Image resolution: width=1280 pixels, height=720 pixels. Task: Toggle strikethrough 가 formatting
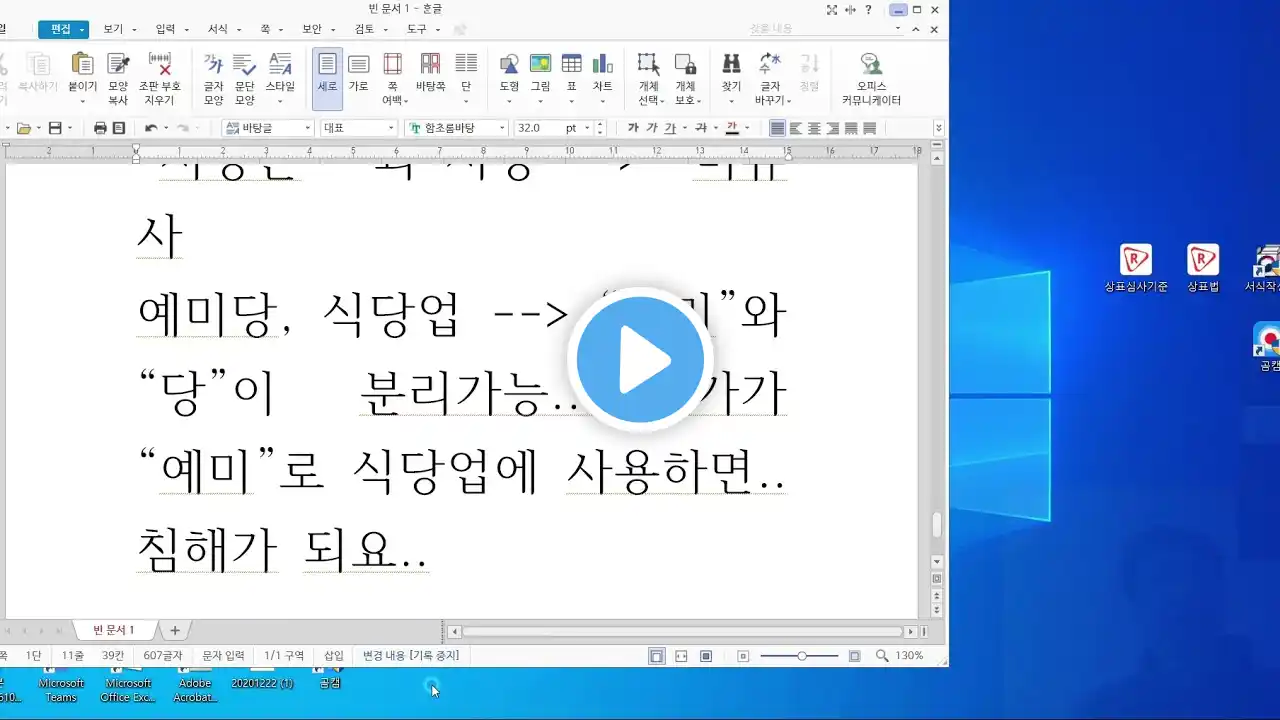coord(700,128)
